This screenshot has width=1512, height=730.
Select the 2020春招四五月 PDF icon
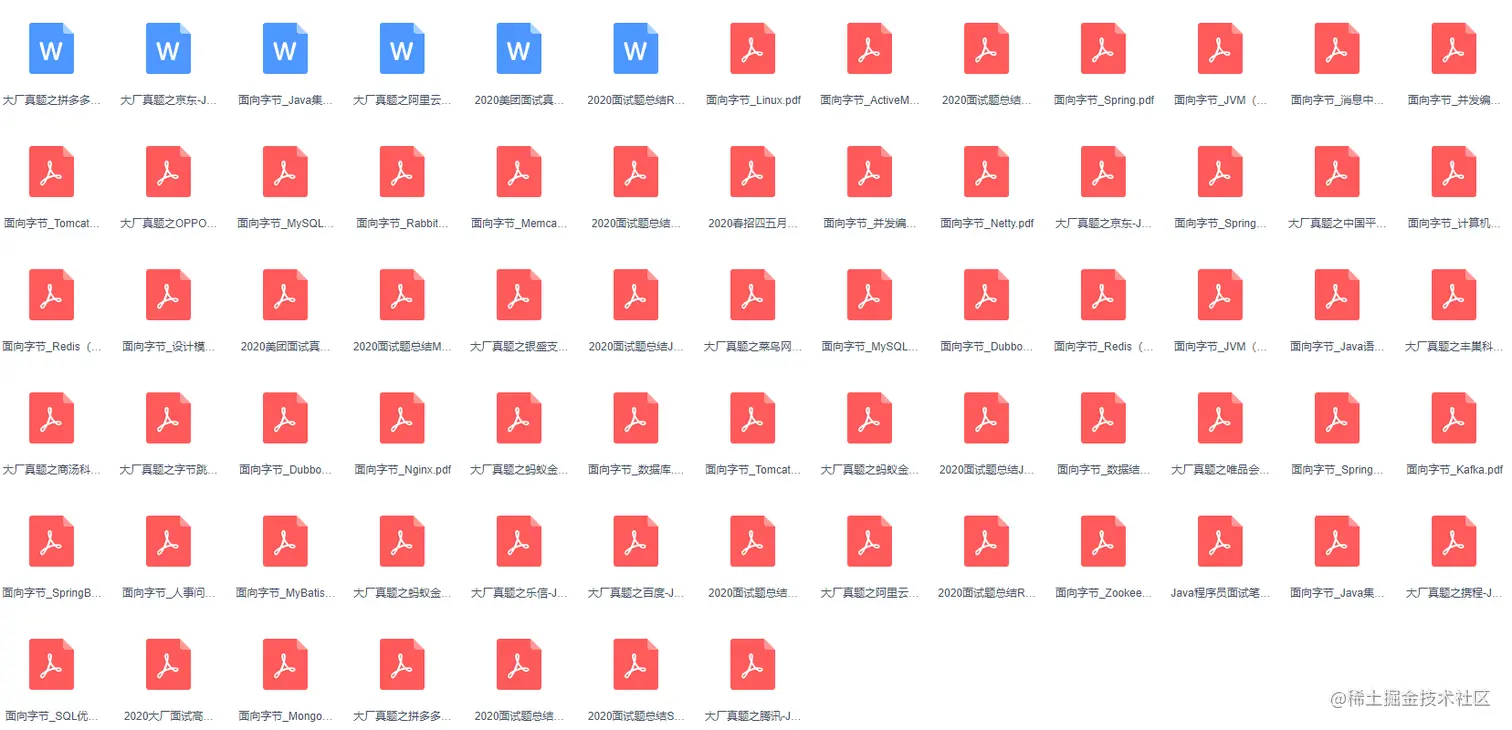[753, 171]
